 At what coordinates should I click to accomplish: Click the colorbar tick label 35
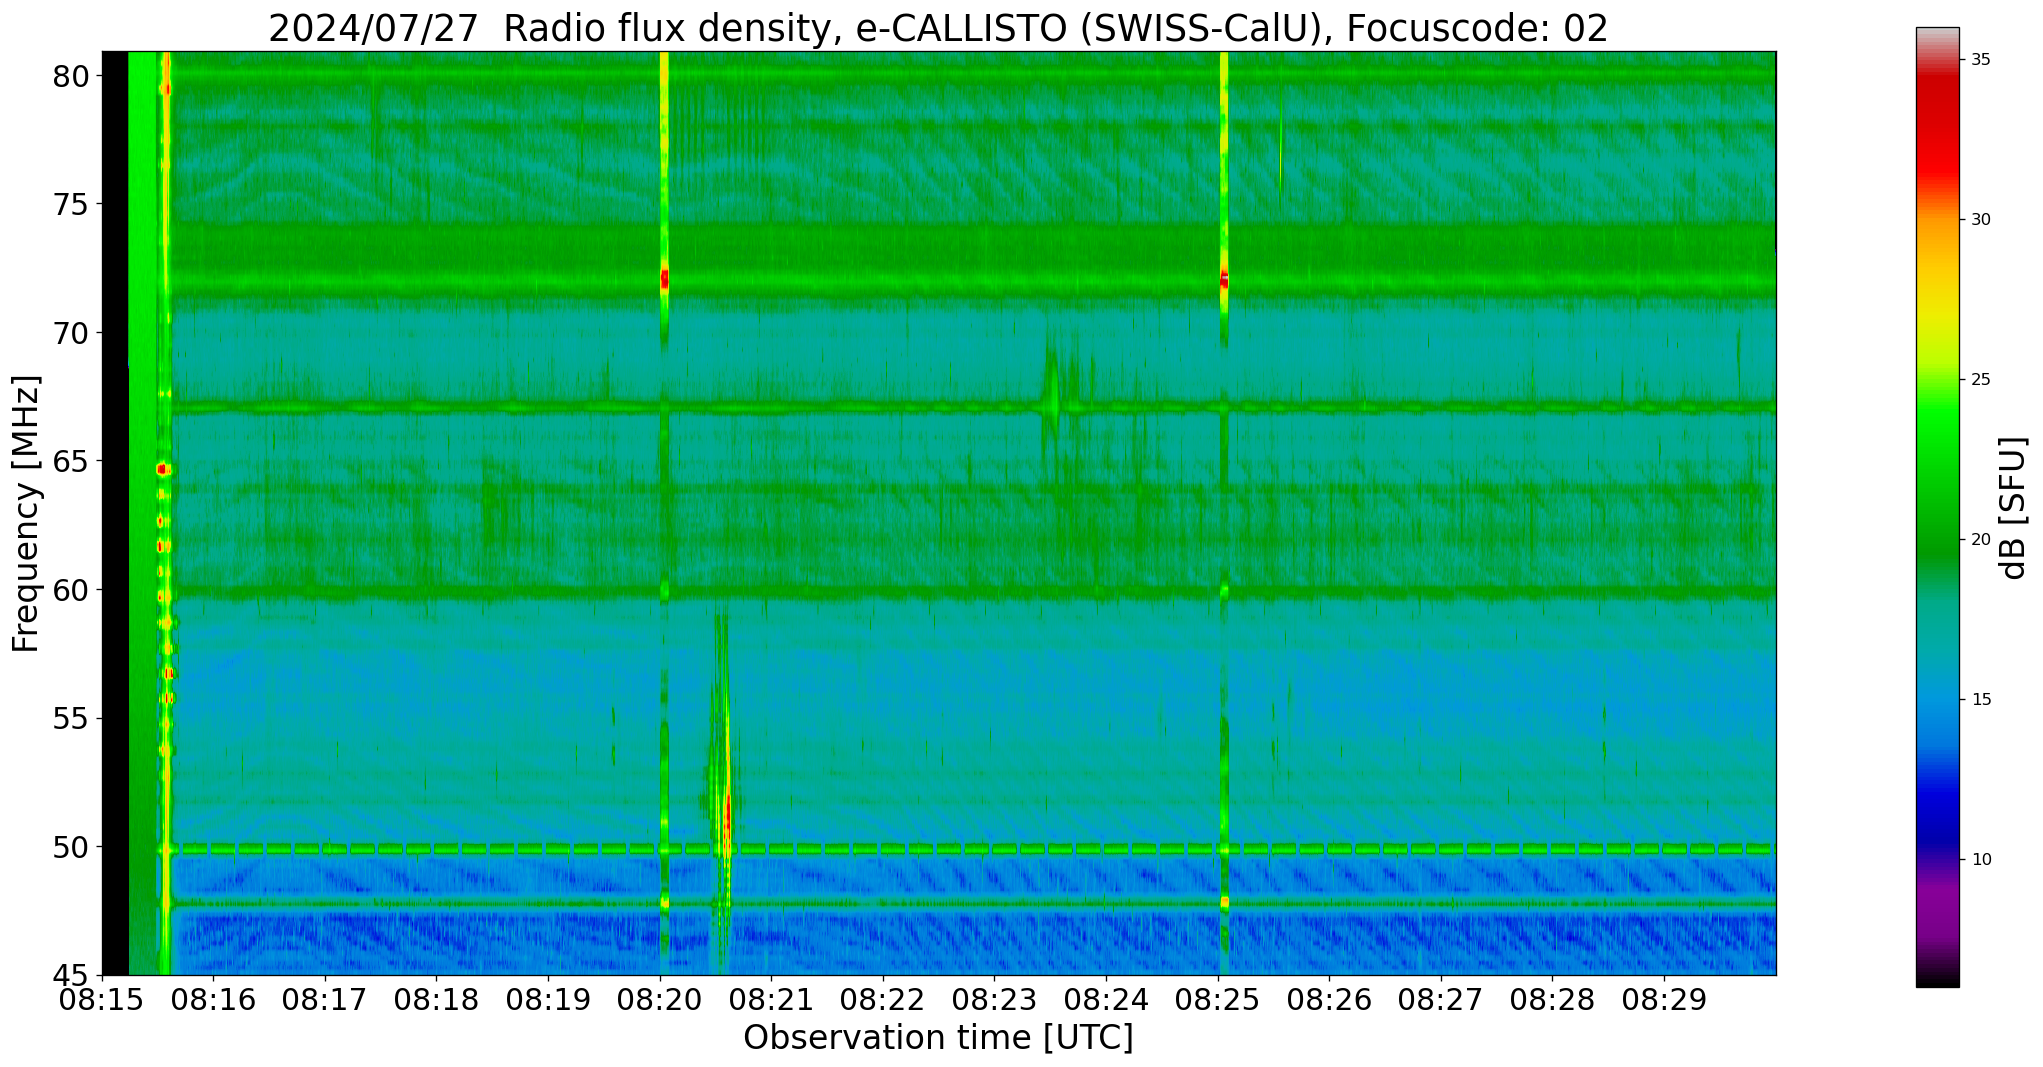coord(1979,60)
